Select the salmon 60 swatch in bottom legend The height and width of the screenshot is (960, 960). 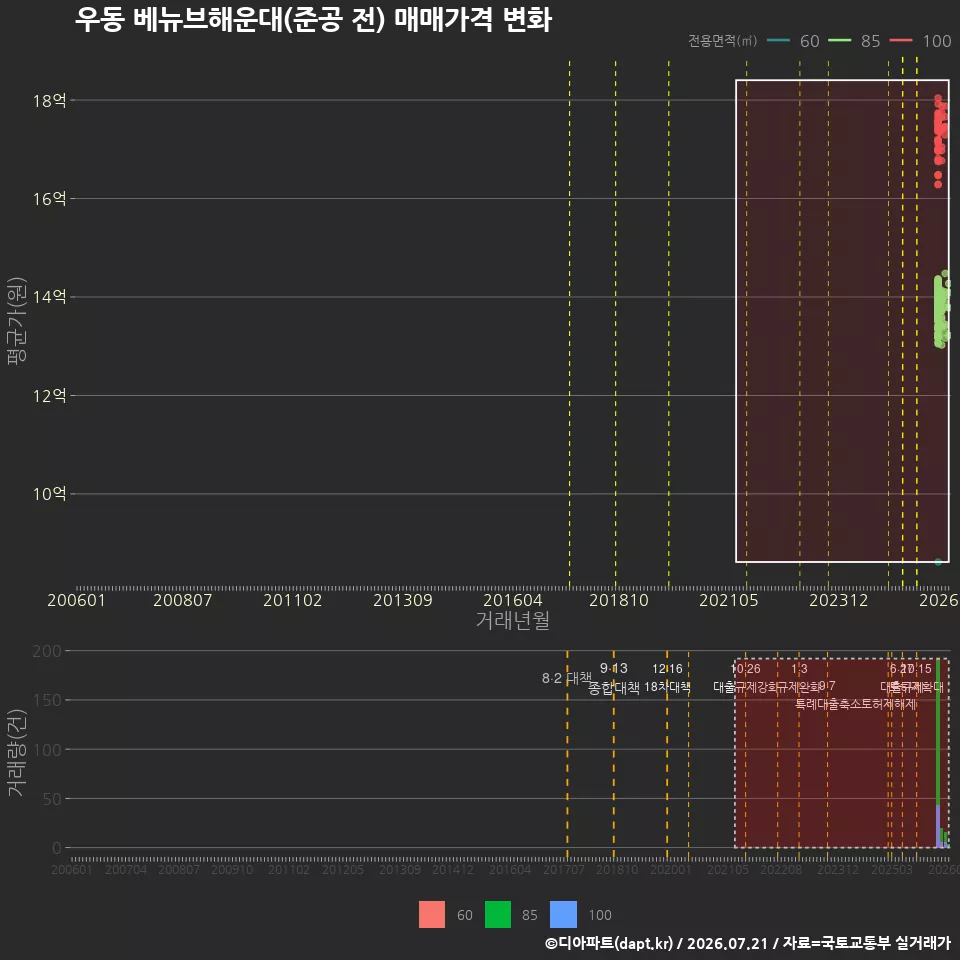click(x=432, y=915)
